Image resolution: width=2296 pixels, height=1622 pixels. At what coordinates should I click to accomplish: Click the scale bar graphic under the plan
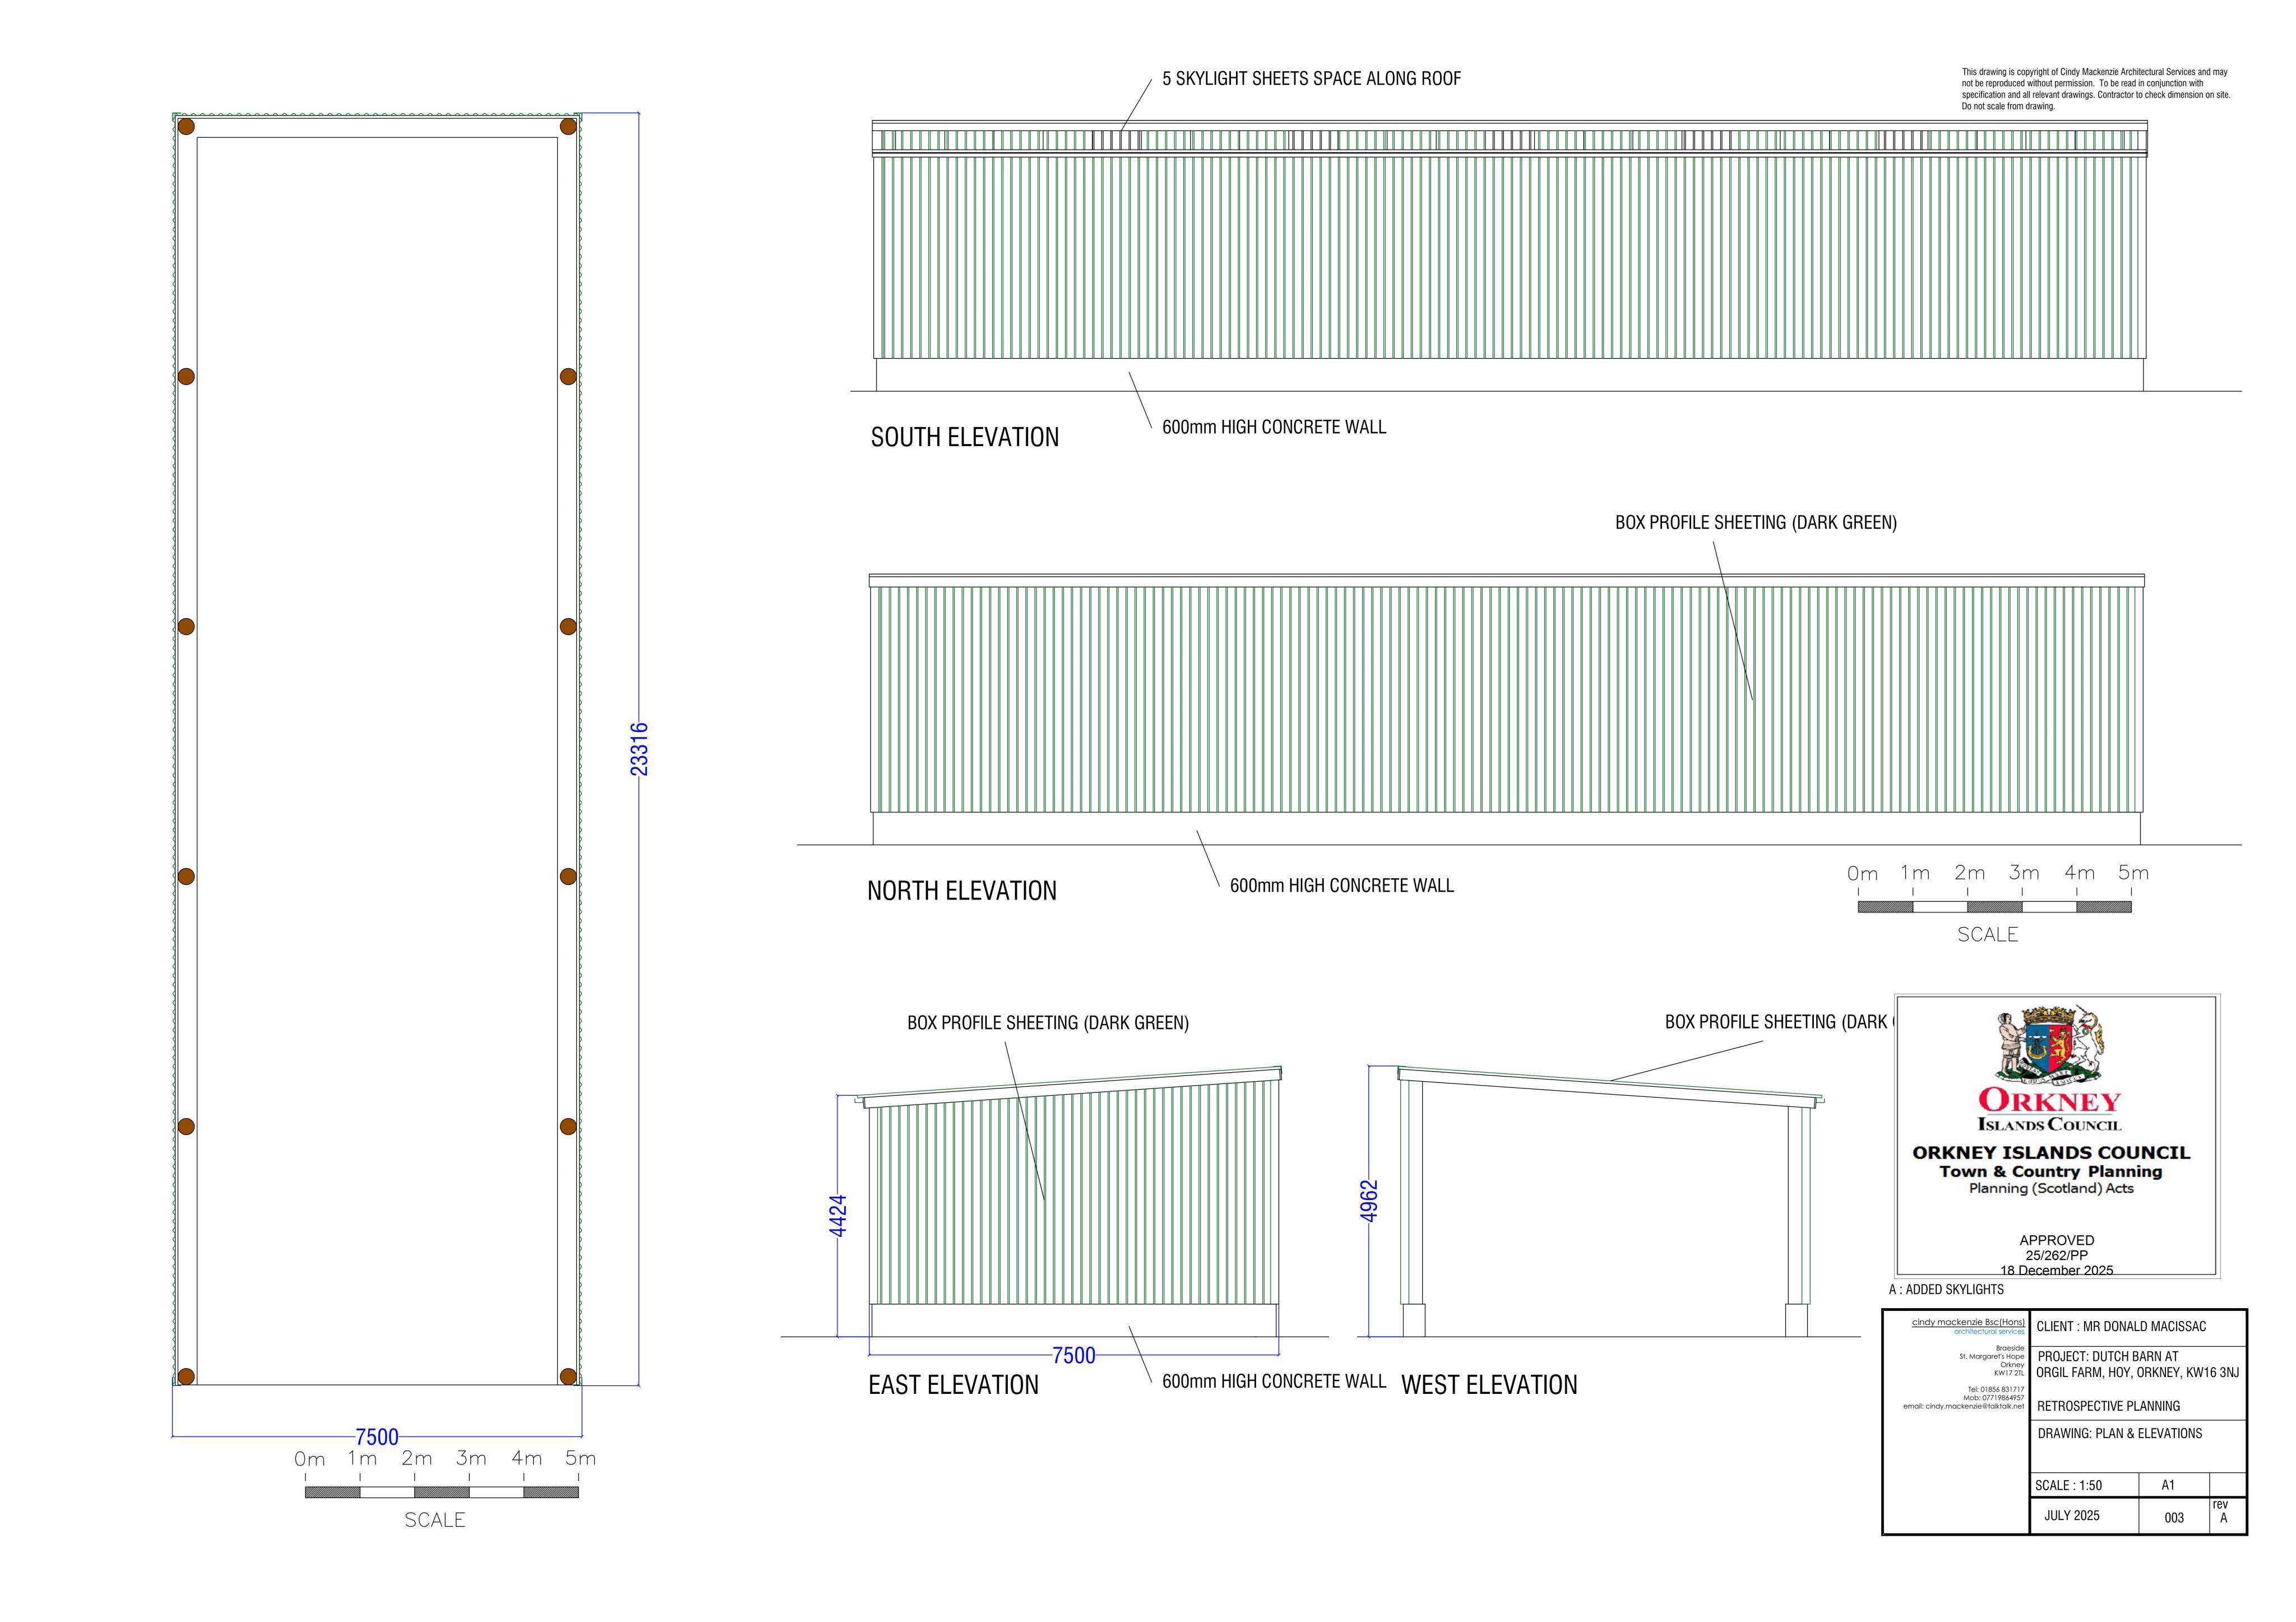point(441,1493)
